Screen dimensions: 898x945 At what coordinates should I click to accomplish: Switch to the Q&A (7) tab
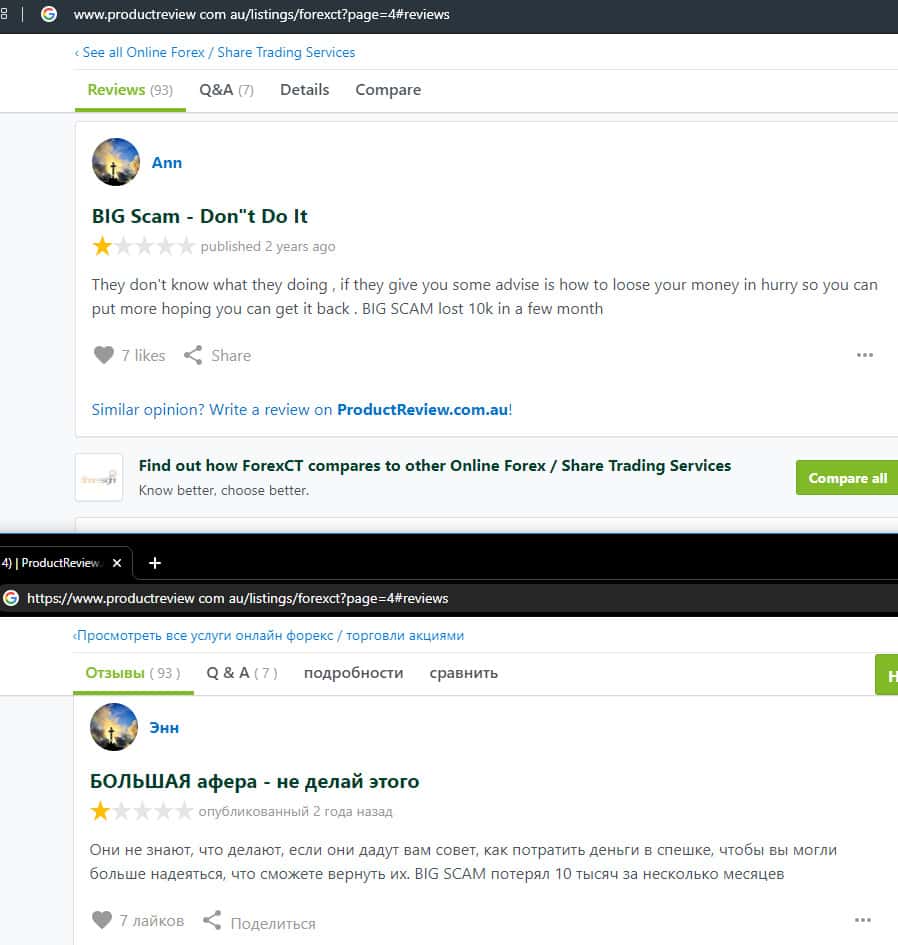[x=227, y=90]
